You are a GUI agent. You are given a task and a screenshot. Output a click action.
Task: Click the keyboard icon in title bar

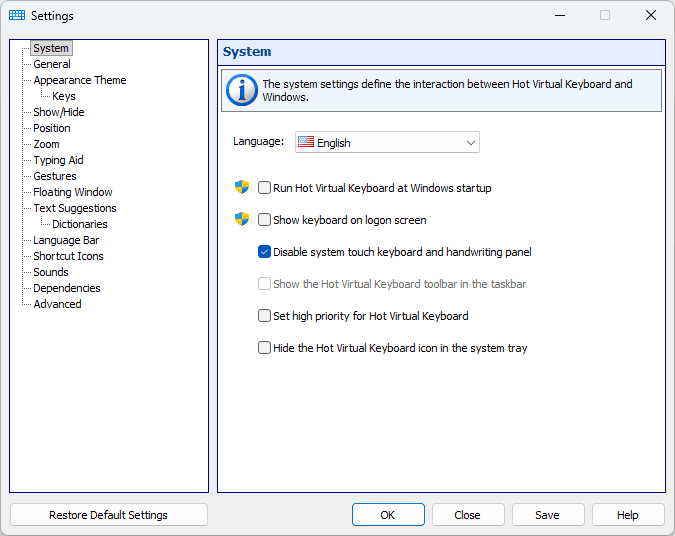(17, 15)
